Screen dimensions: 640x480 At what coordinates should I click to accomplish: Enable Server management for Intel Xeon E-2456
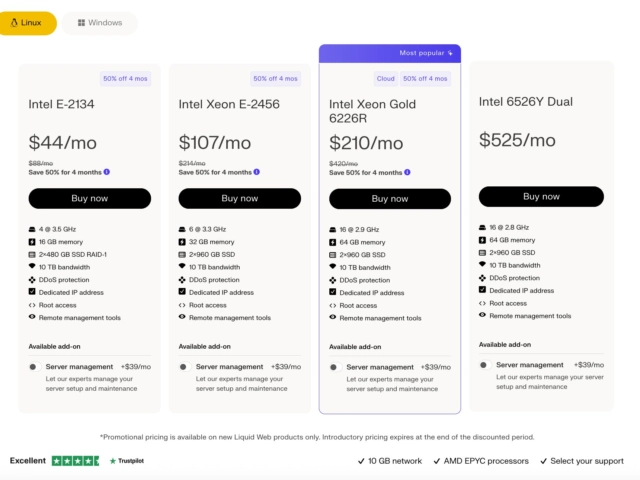click(184, 367)
